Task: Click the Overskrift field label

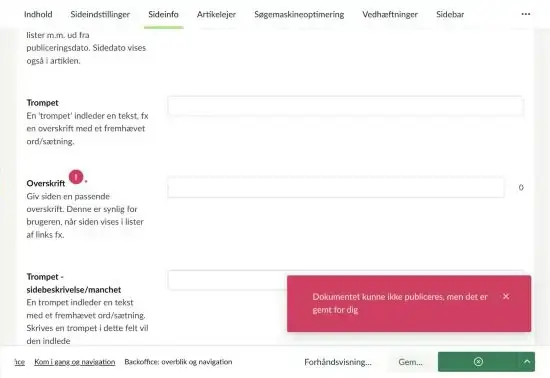Action: point(46,183)
